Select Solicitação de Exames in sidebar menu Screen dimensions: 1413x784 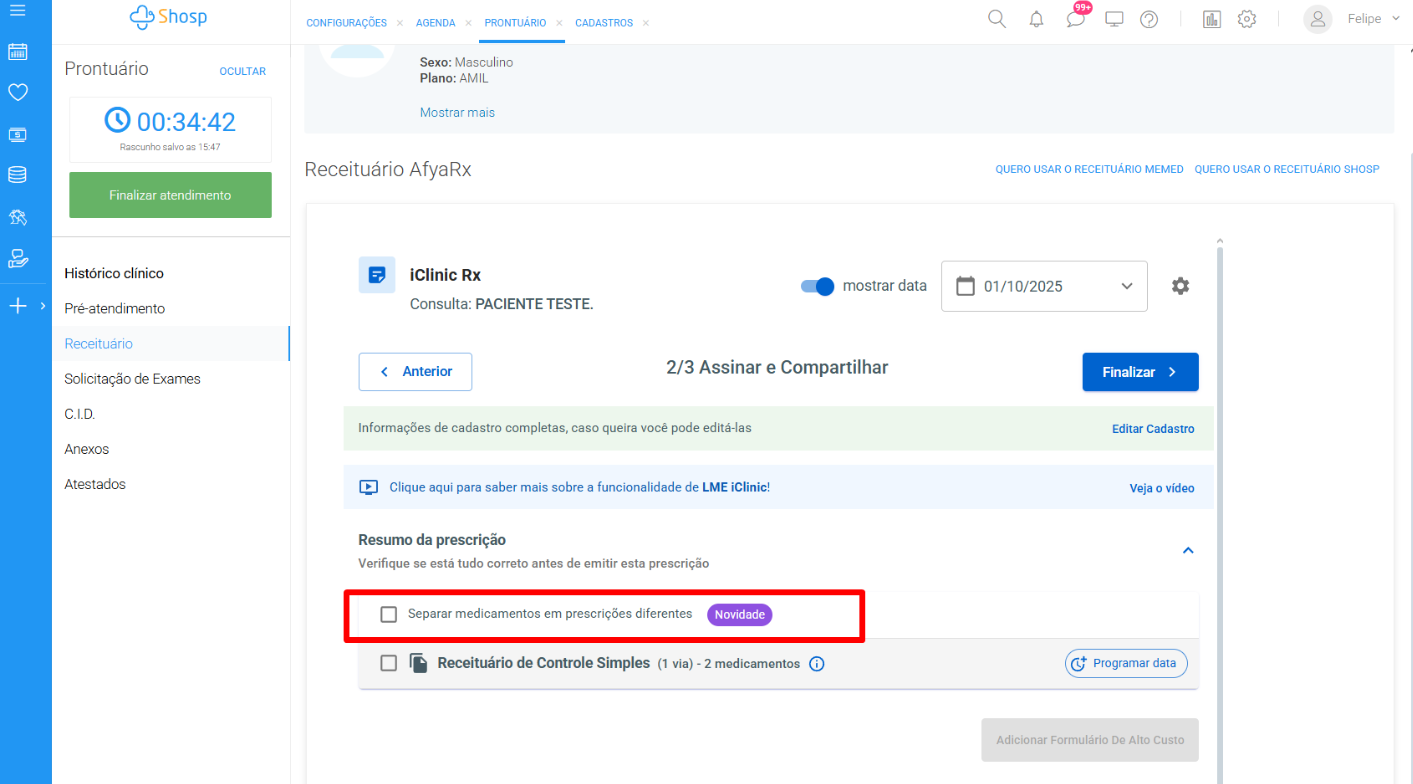(132, 379)
